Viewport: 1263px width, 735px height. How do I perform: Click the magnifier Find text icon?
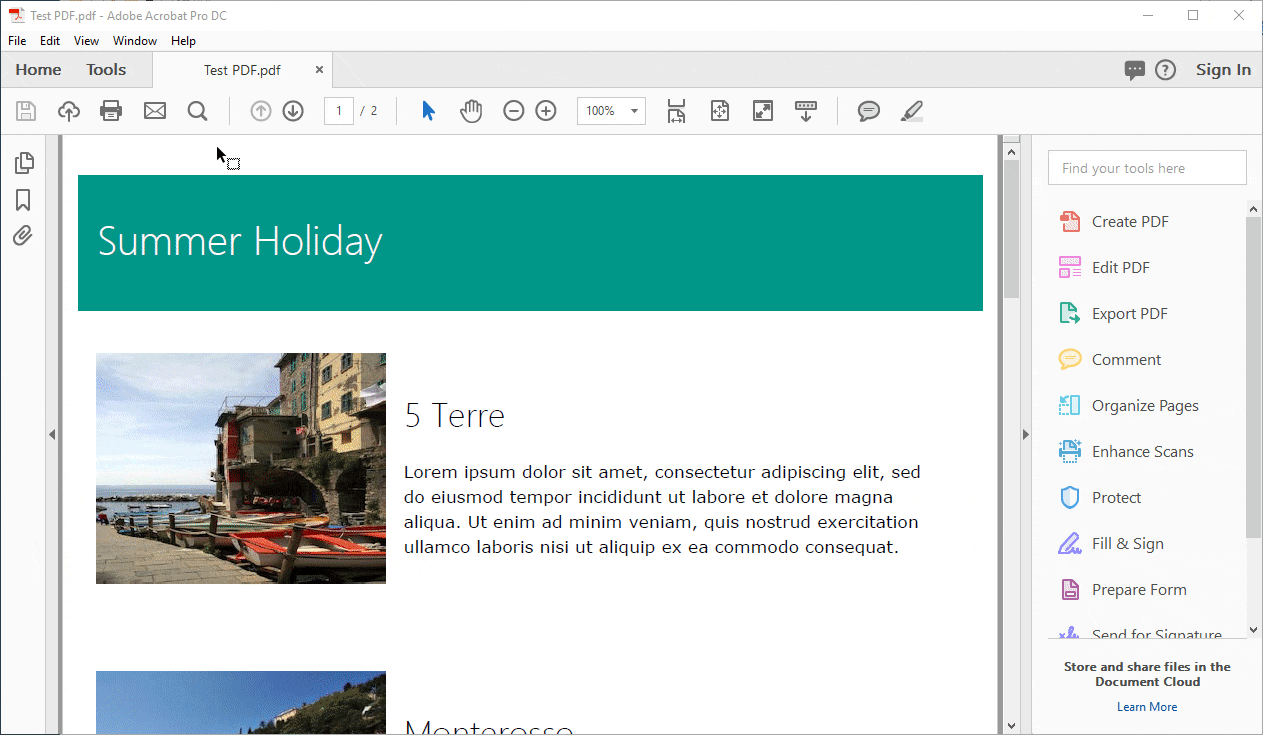click(x=197, y=111)
